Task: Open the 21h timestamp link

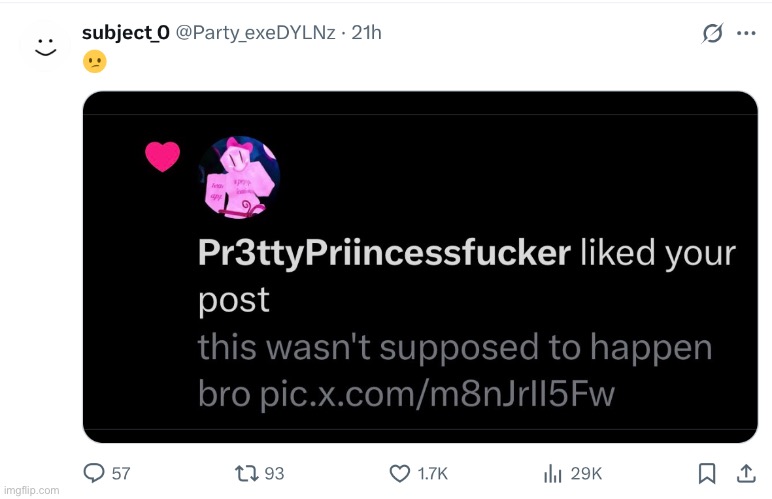Action: coord(367,33)
